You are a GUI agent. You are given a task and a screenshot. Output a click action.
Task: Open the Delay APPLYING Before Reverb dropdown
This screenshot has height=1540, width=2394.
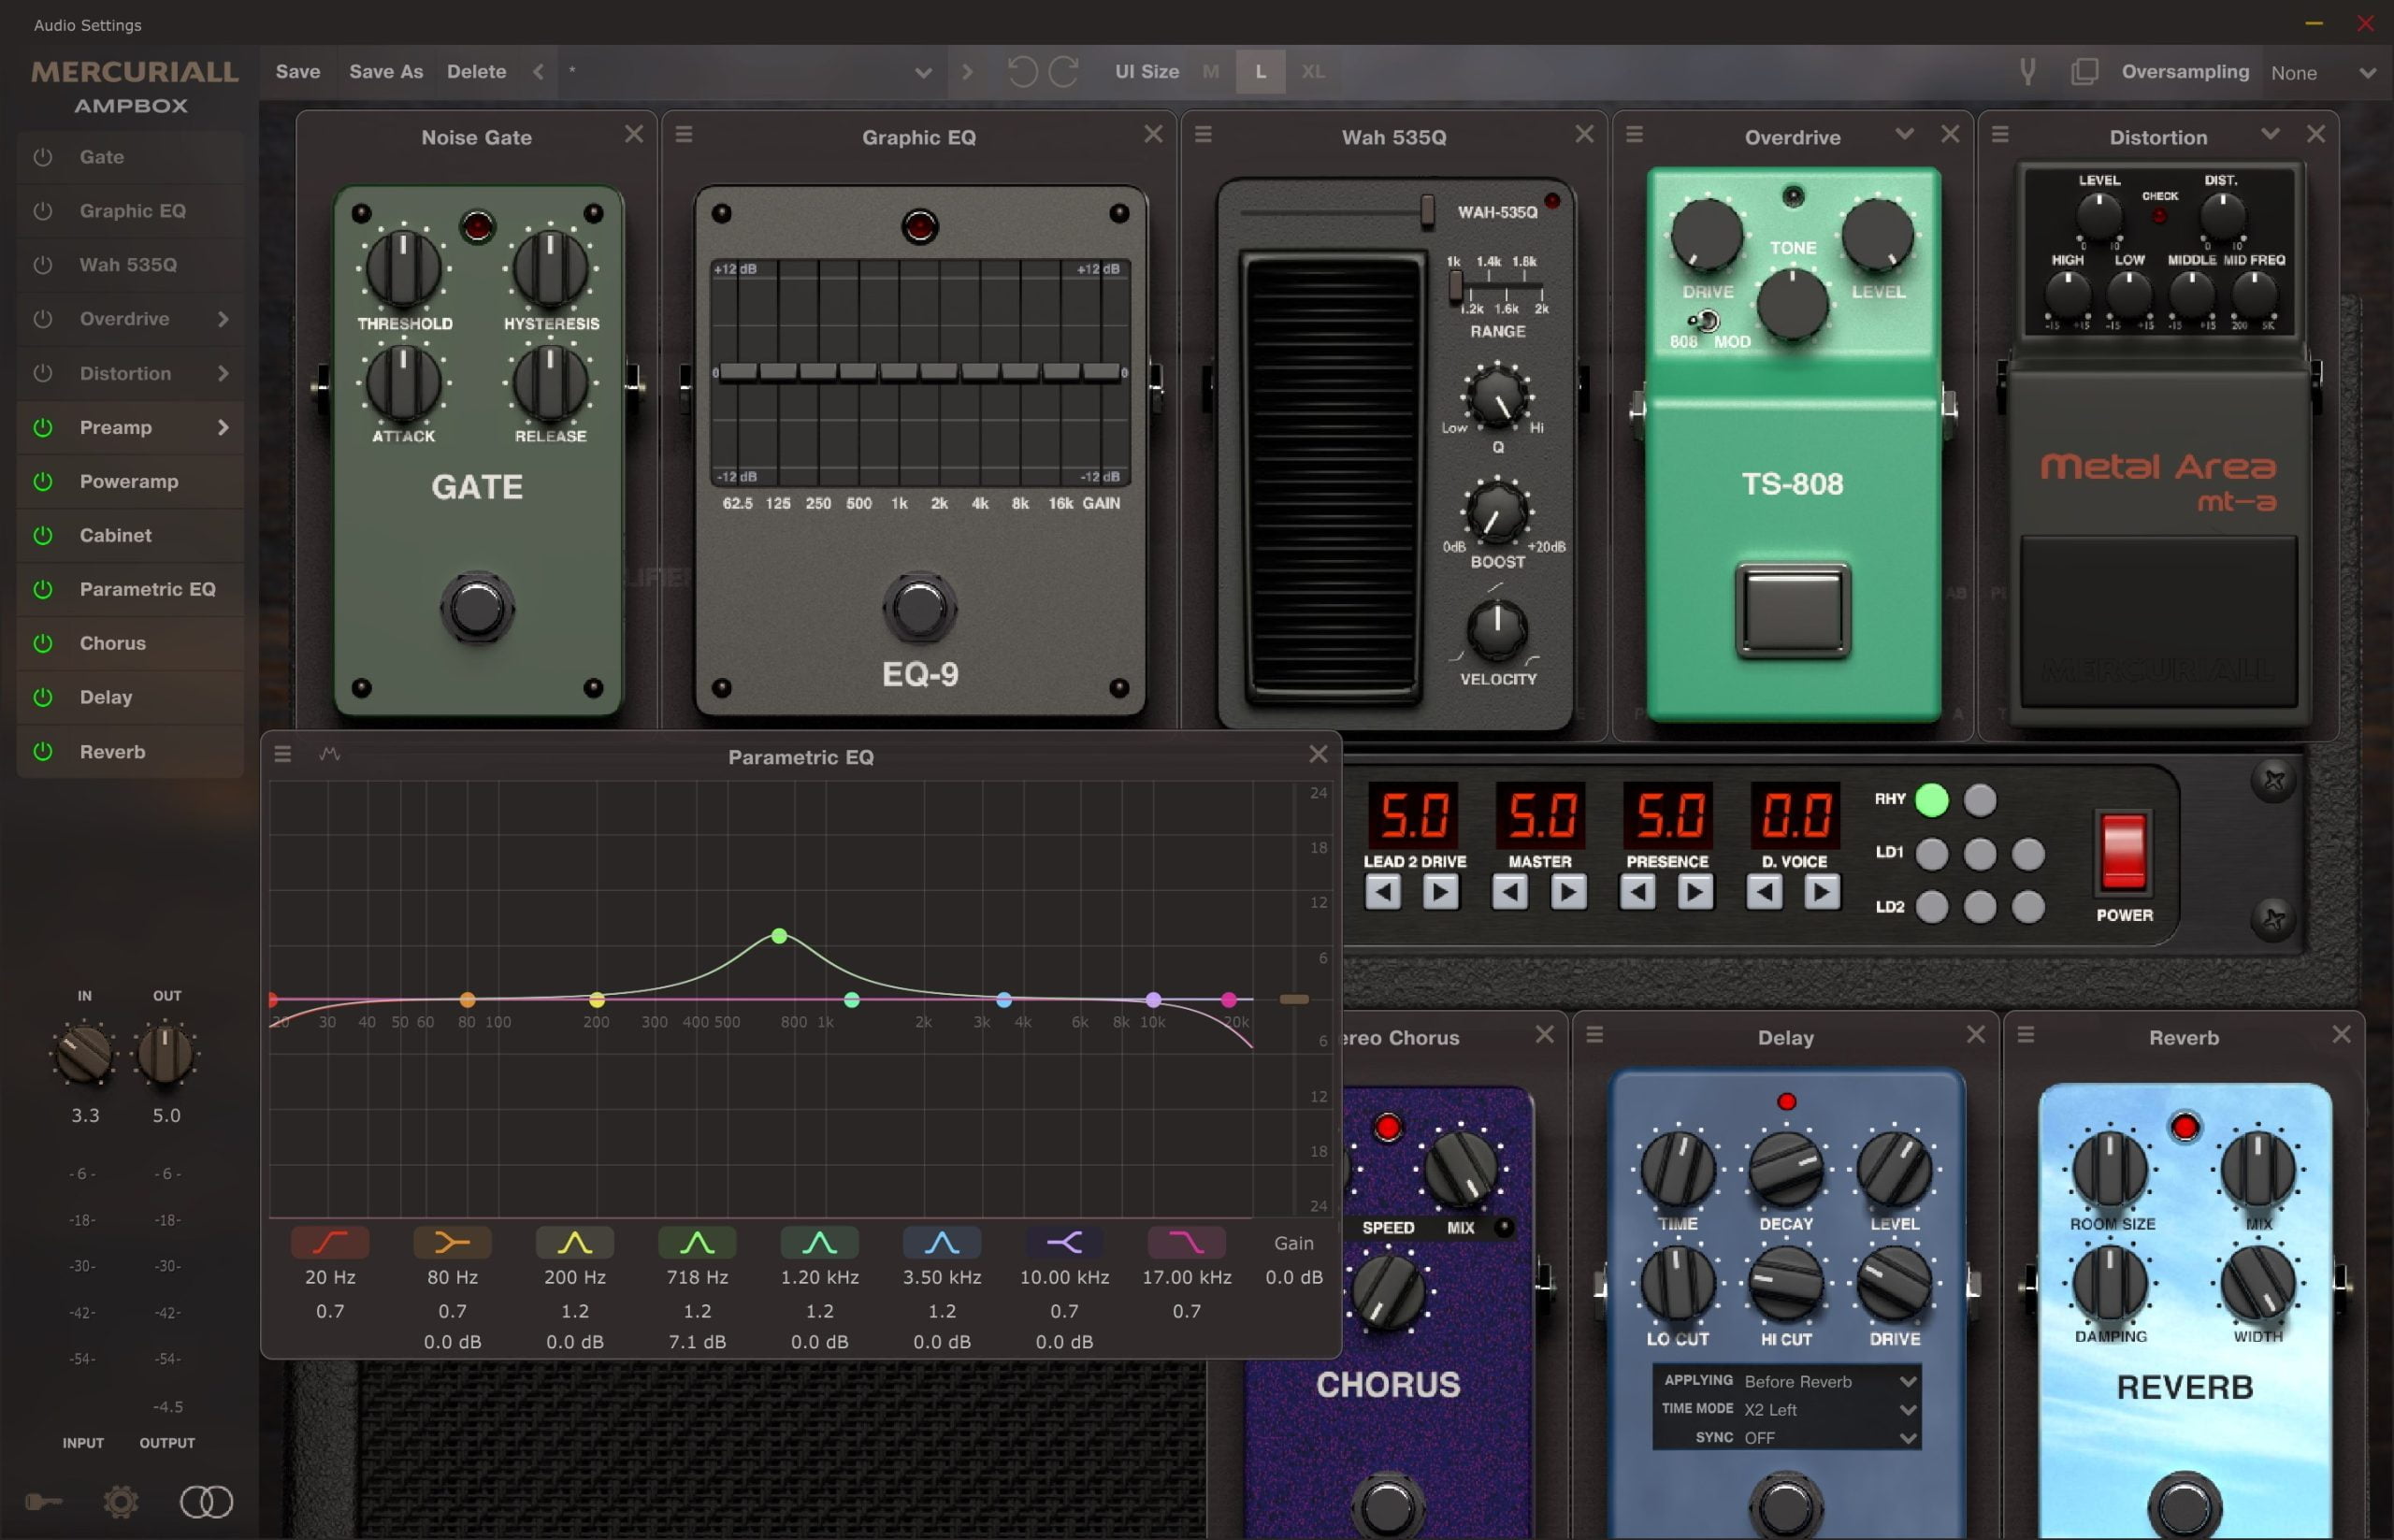1830,1381
